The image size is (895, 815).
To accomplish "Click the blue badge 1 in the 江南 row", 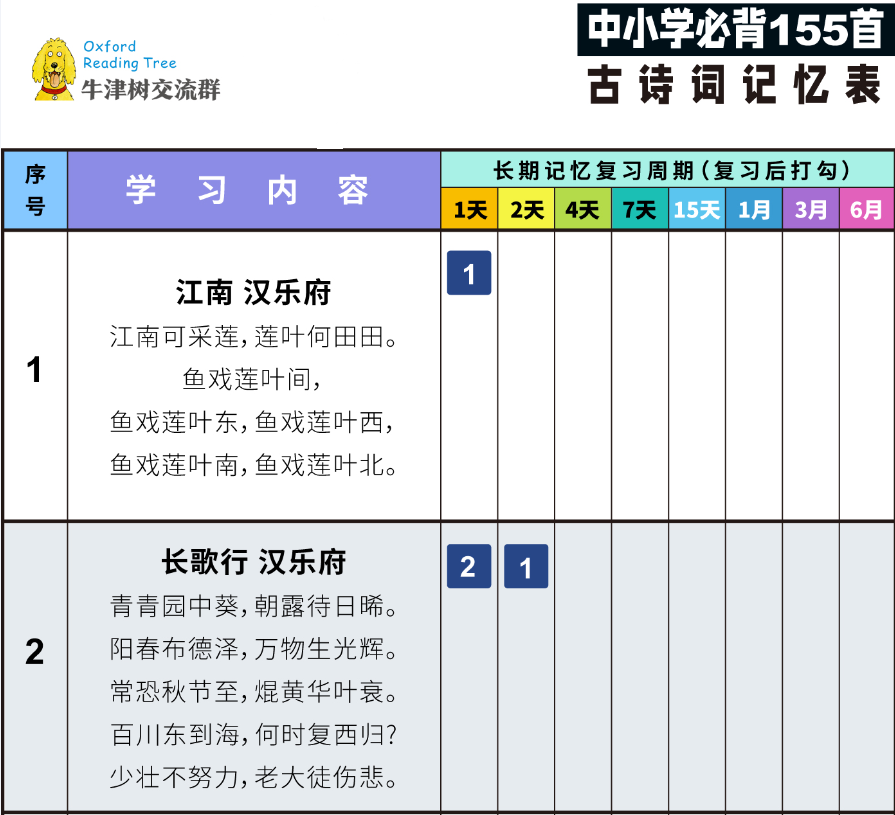I will 469,273.
